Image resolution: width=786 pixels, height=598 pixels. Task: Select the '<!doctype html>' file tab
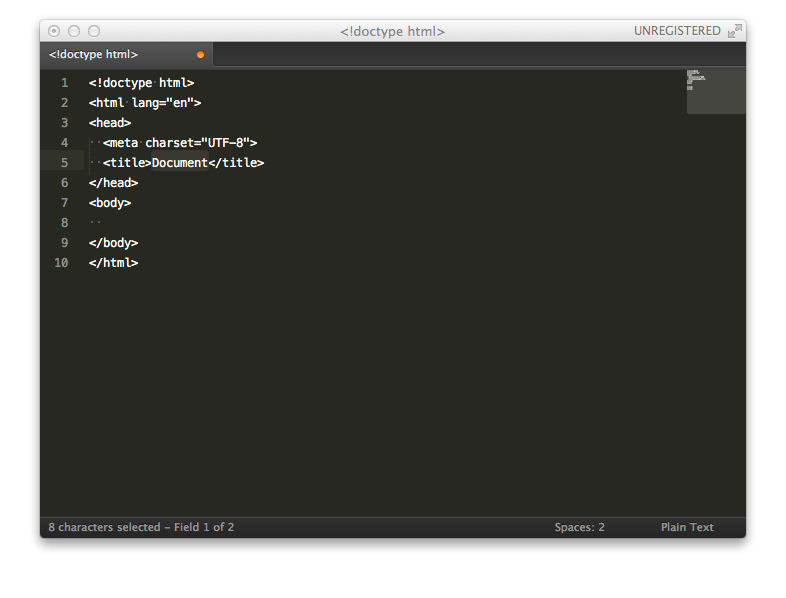point(126,54)
